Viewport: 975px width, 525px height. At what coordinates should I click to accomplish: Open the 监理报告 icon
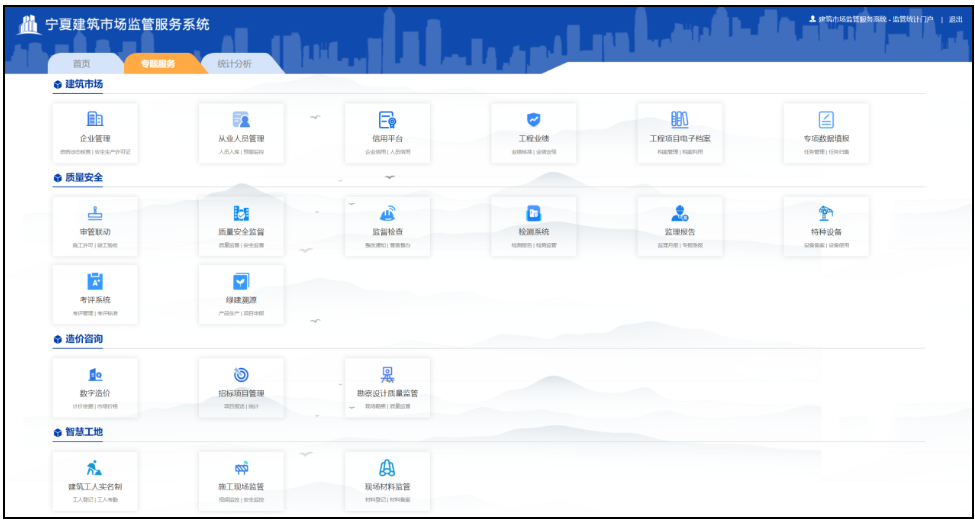(680, 213)
